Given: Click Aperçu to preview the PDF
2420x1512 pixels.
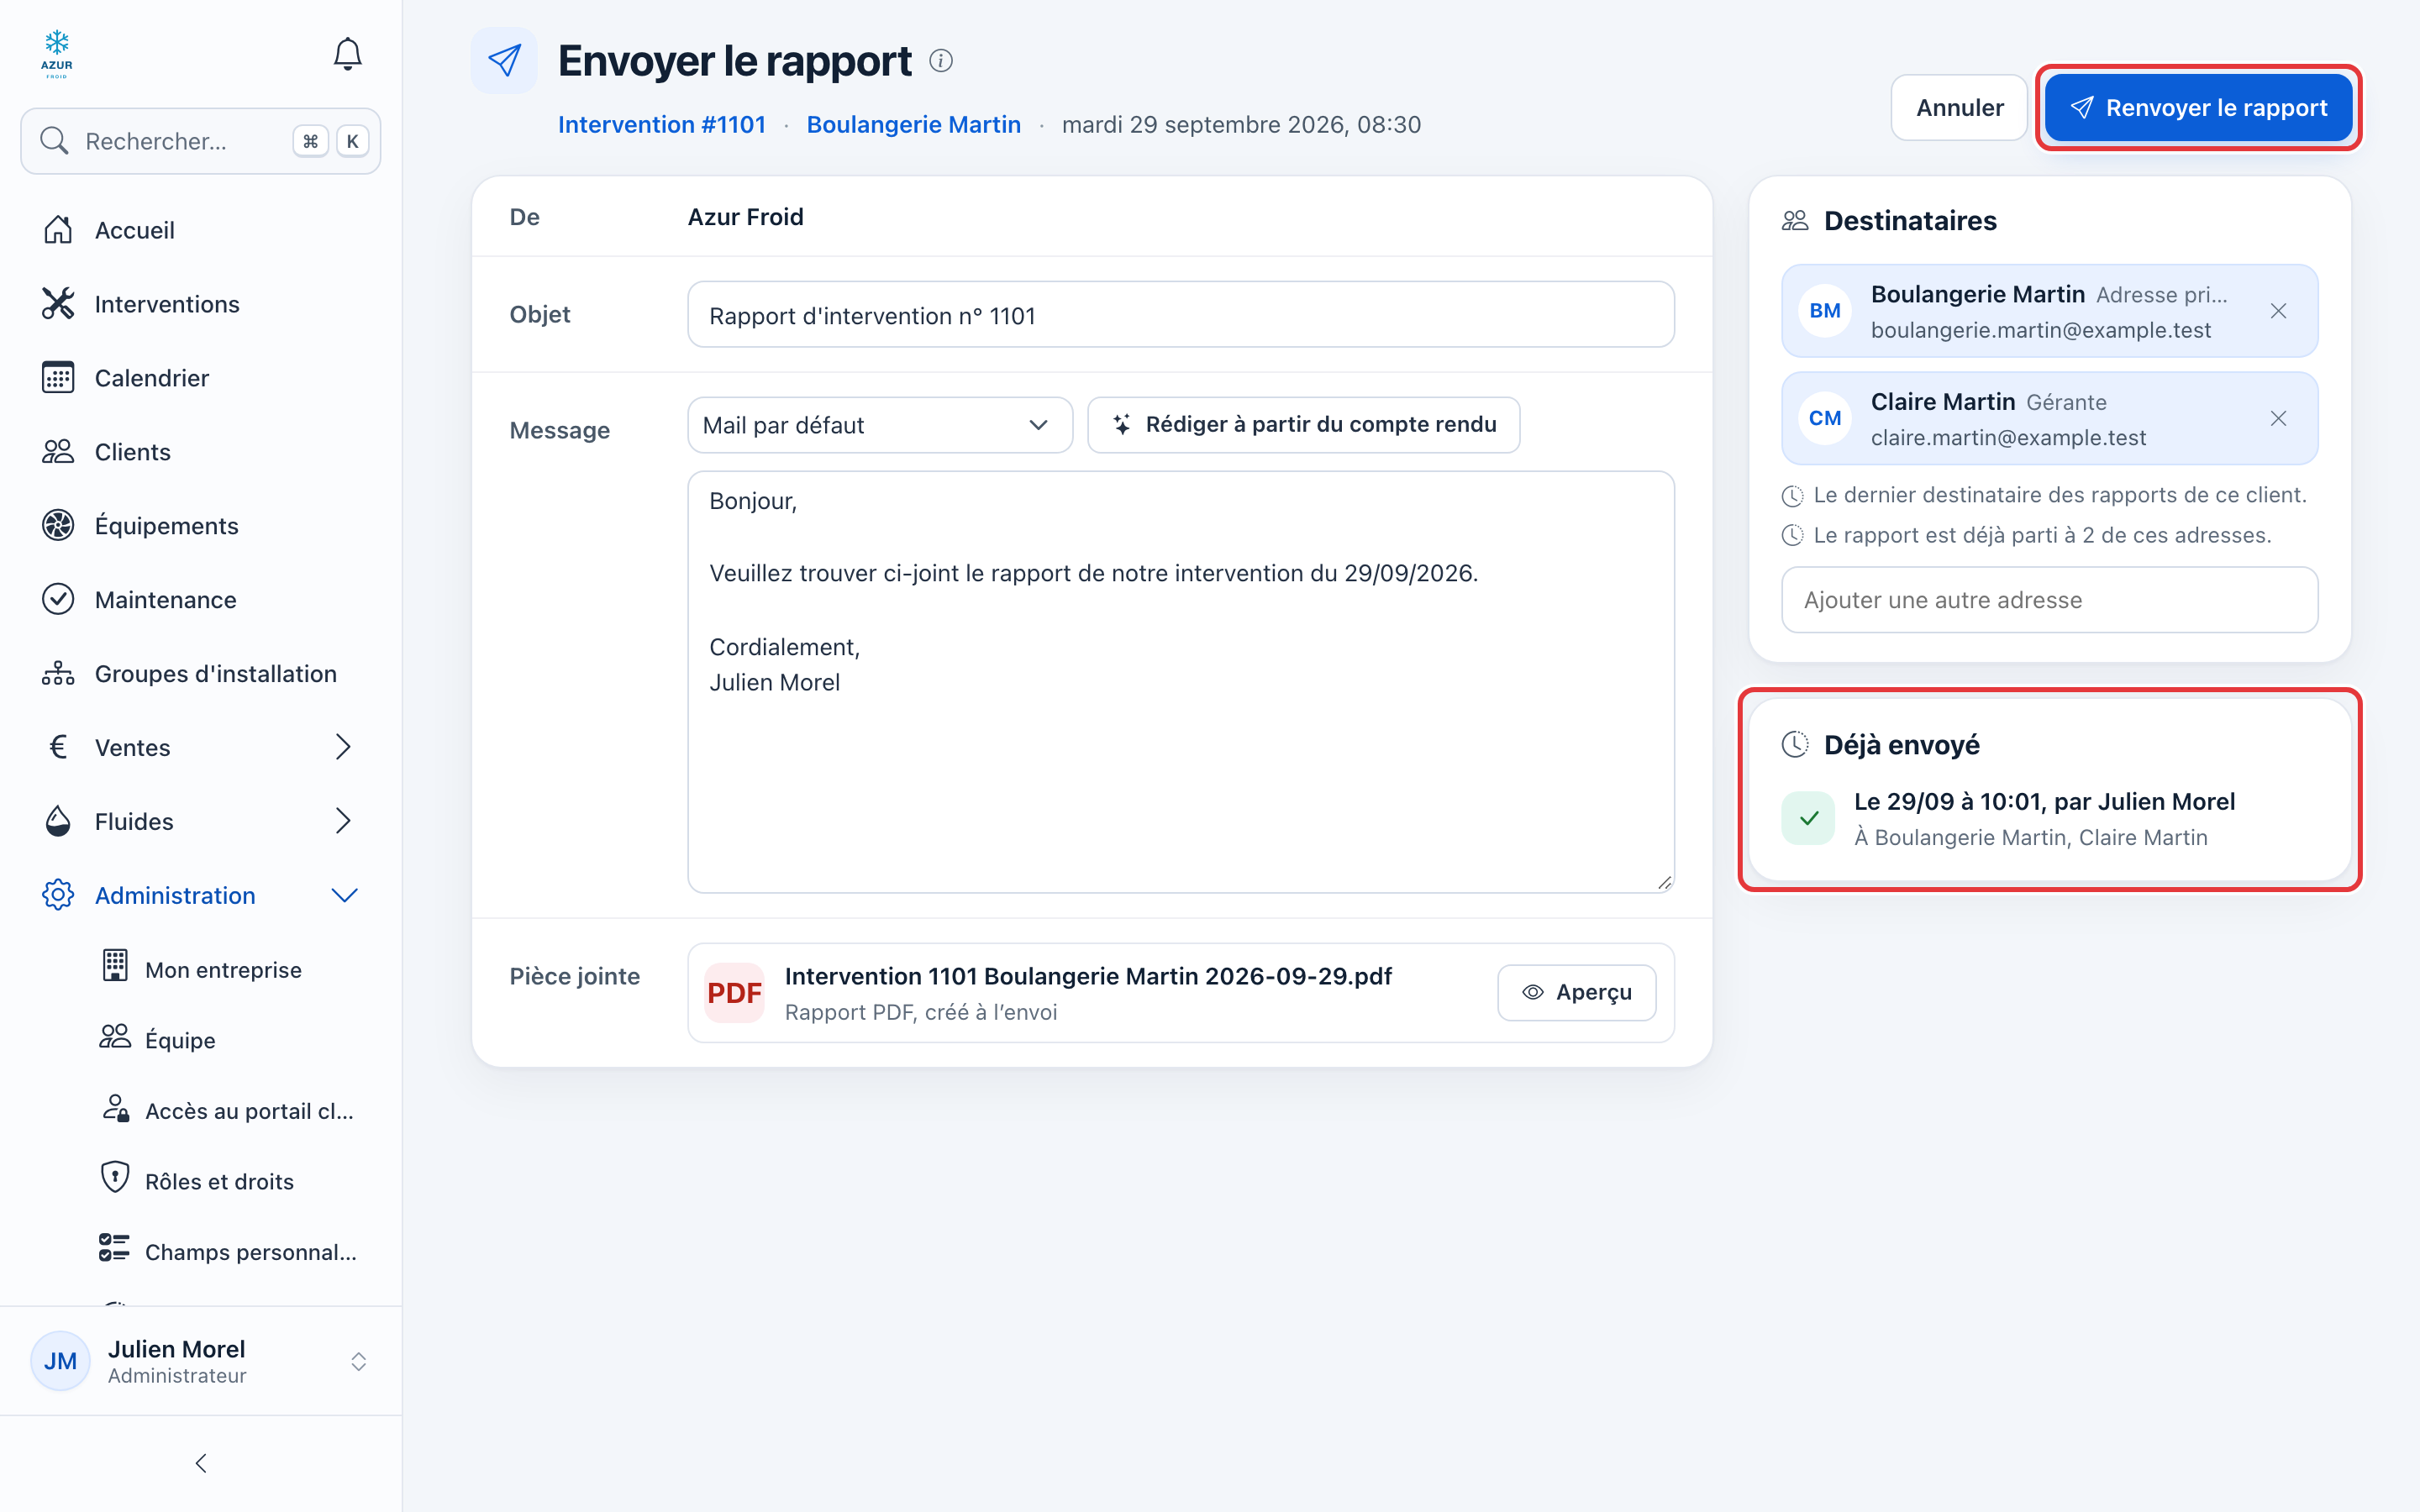Looking at the screenshot, I should coord(1576,992).
